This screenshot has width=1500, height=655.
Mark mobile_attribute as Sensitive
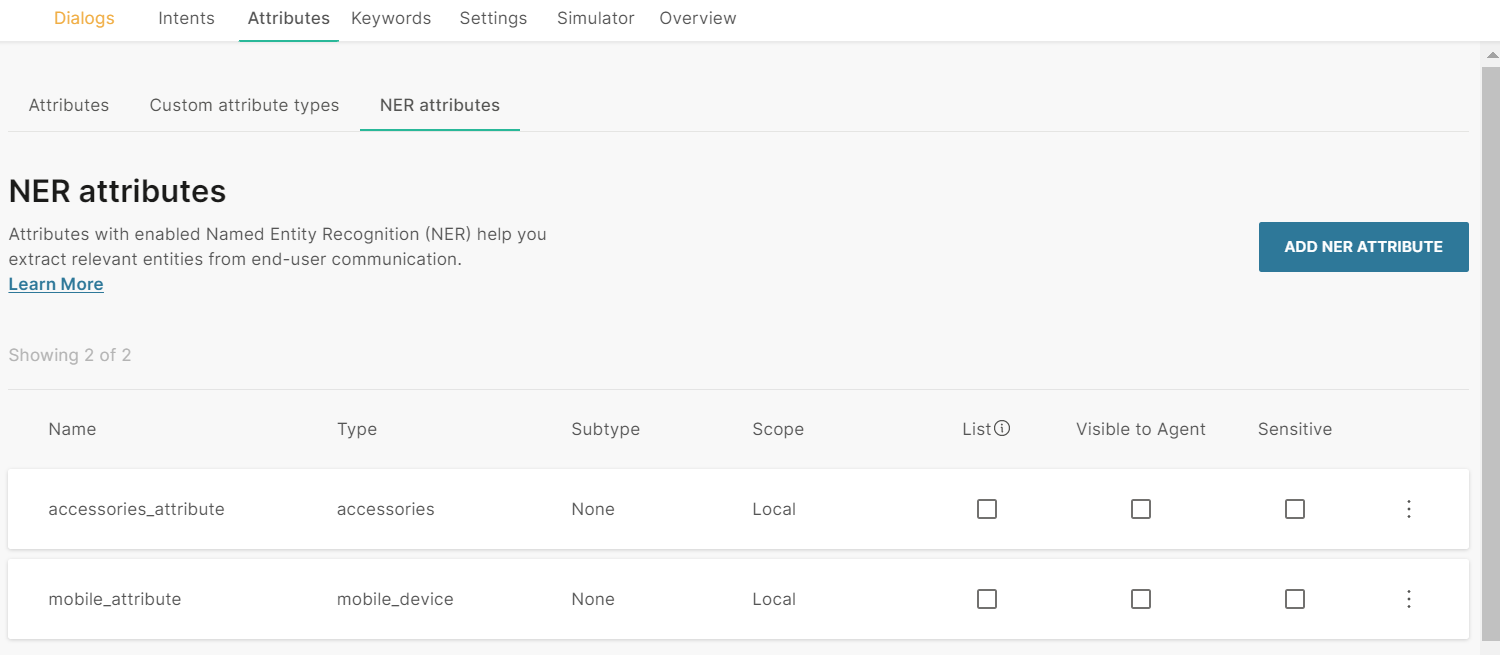click(1295, 599)
